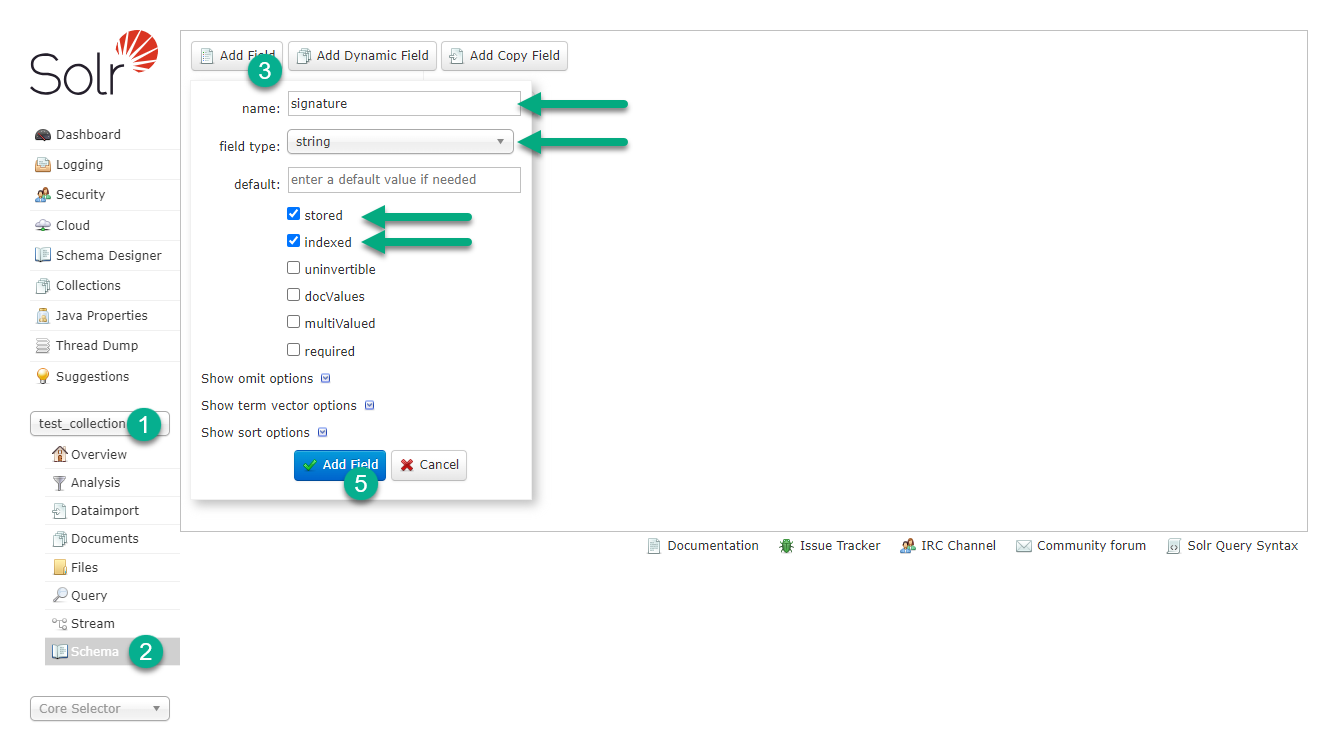Enable the docValues checkbox
The height and width of the screenshot is (750, 1338).
coord(294,295)
